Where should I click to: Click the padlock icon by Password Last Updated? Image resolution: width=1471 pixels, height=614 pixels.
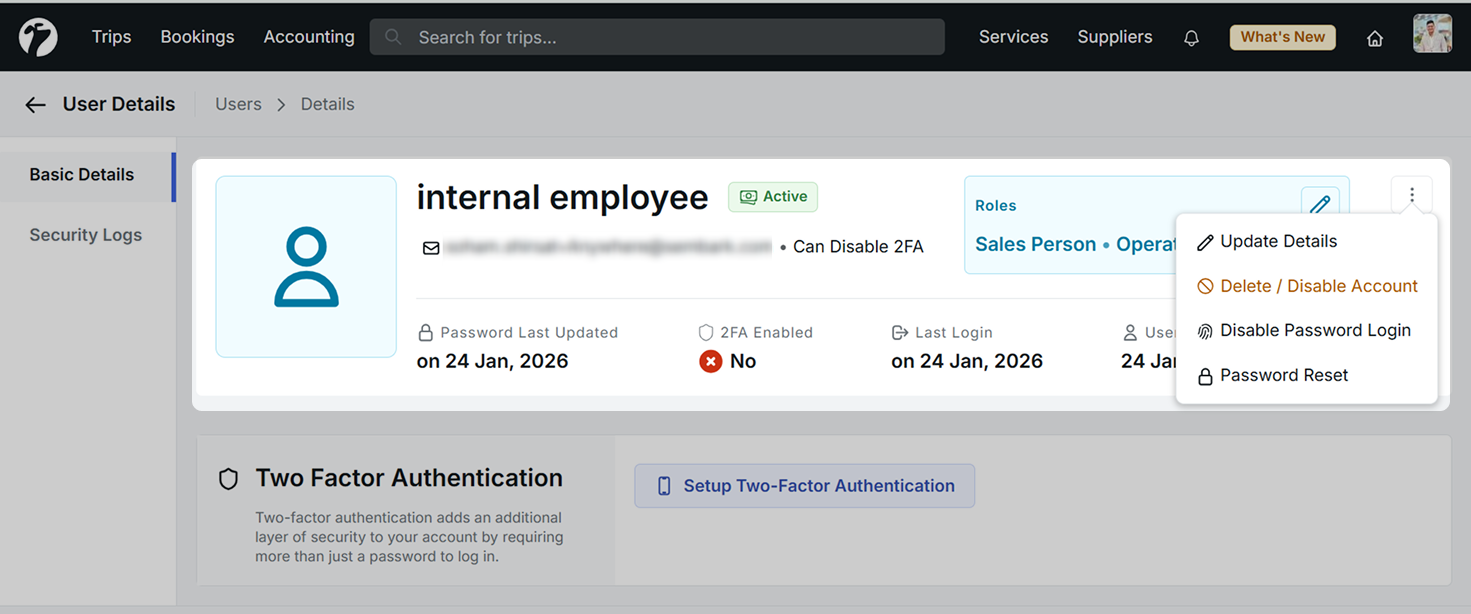[425, 332]
